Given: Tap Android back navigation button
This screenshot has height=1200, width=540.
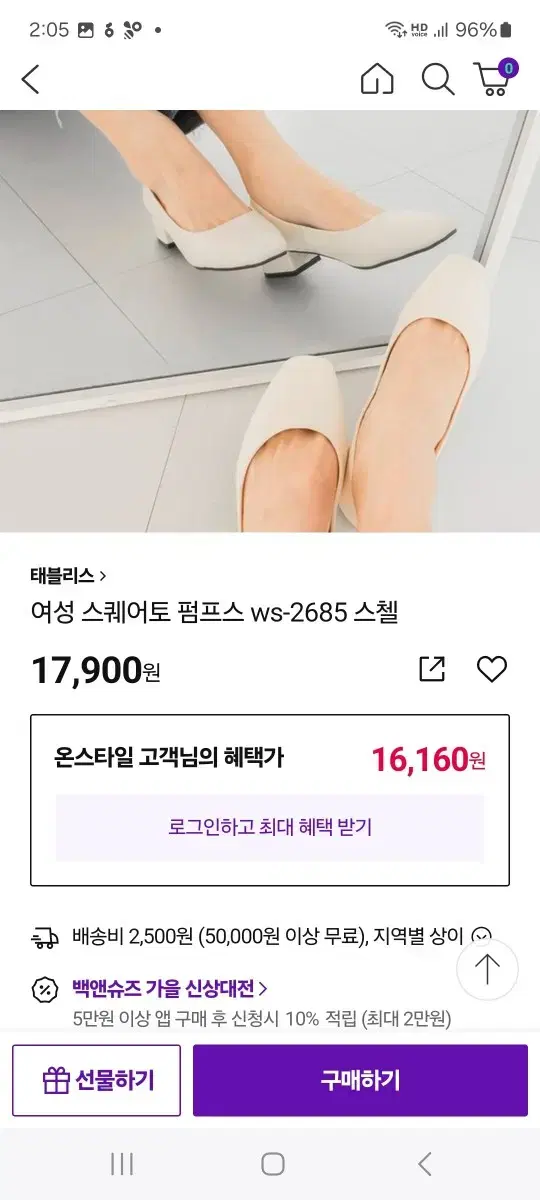Looking at the screenshot, I should (425, 1163).
